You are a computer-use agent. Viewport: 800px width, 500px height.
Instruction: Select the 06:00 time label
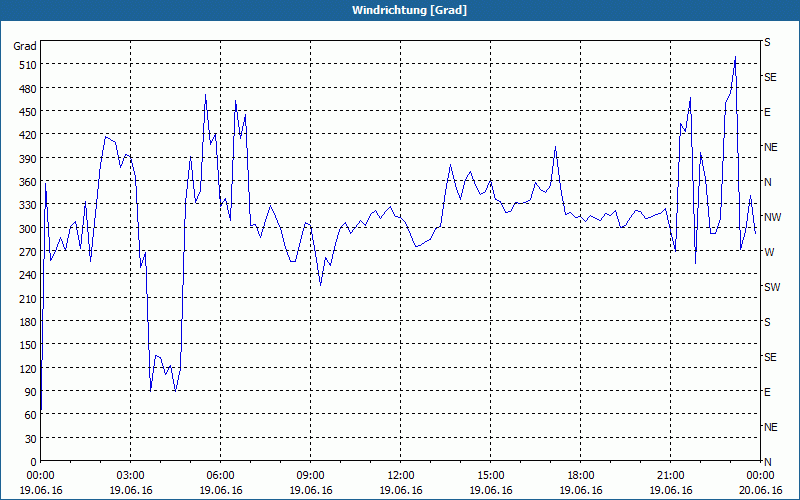tap(220, 476)
